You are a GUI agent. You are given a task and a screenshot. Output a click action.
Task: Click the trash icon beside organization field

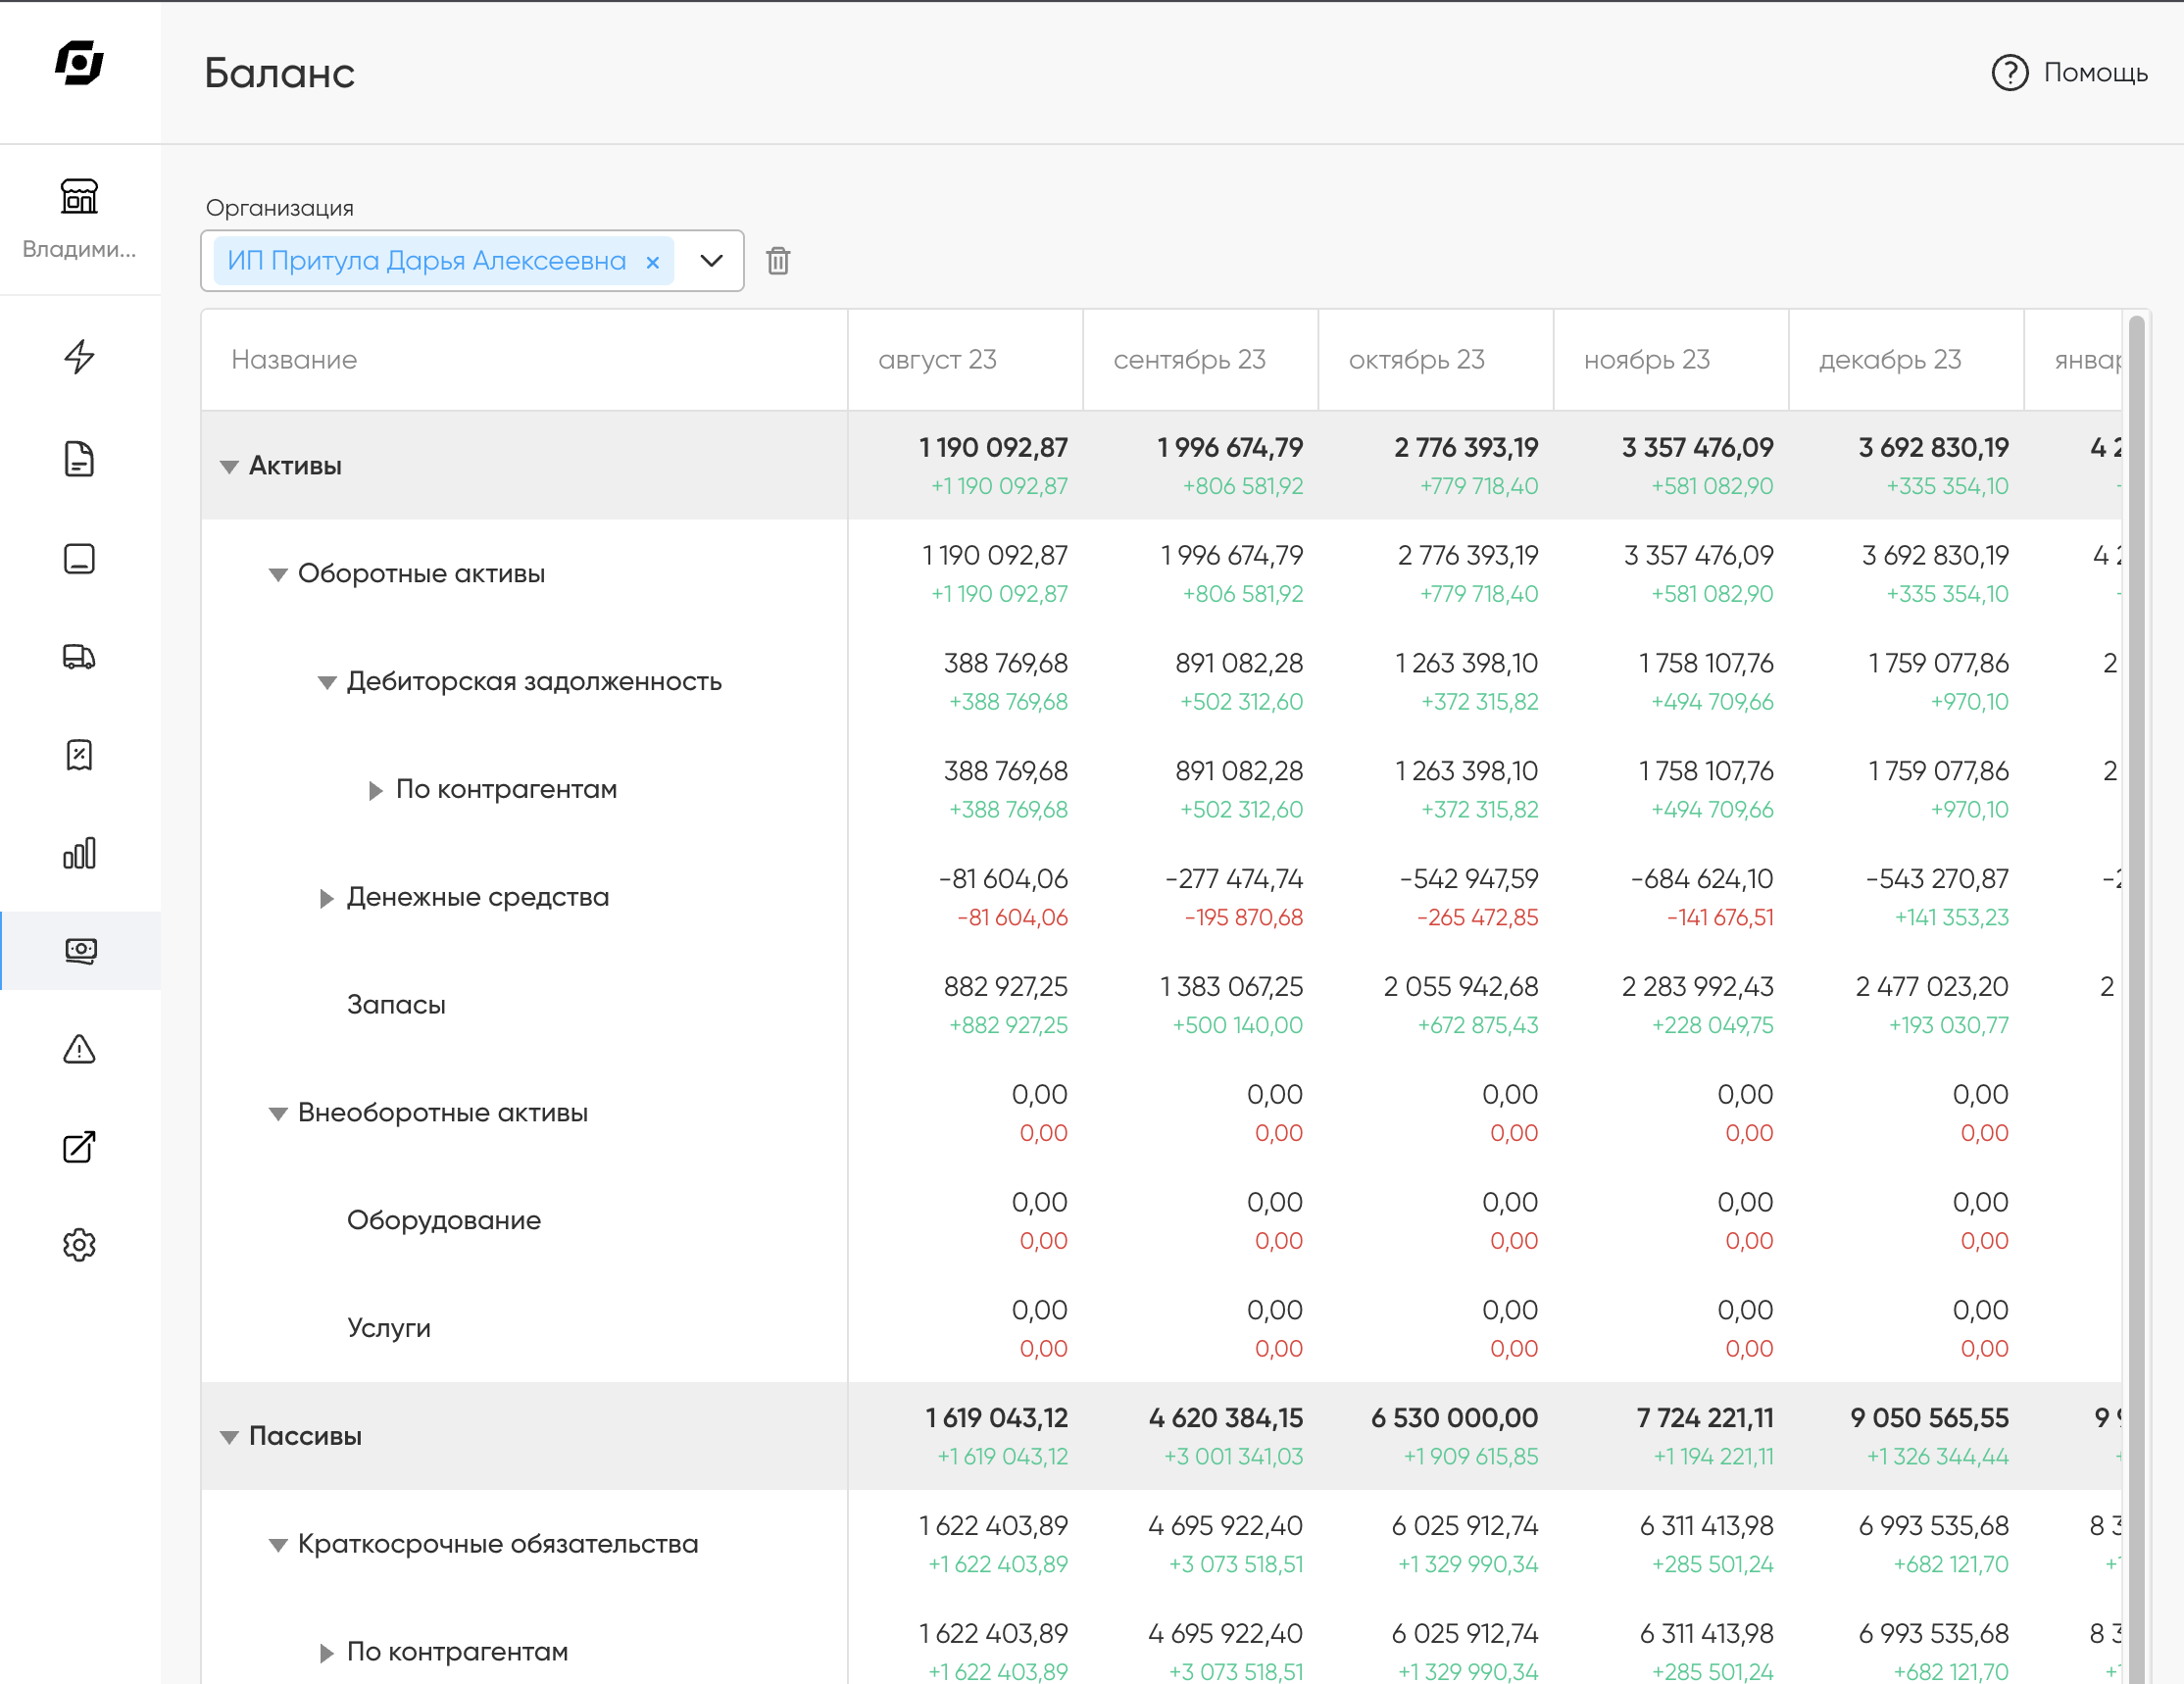coord(778,261)
